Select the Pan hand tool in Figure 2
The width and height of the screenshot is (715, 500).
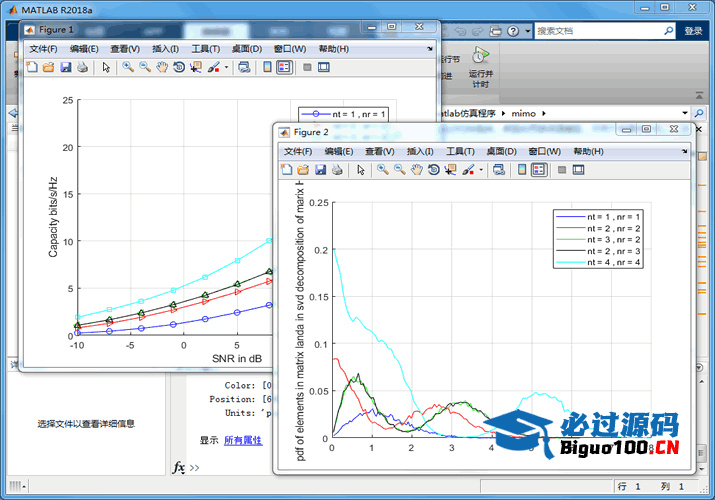coord(417,170)
